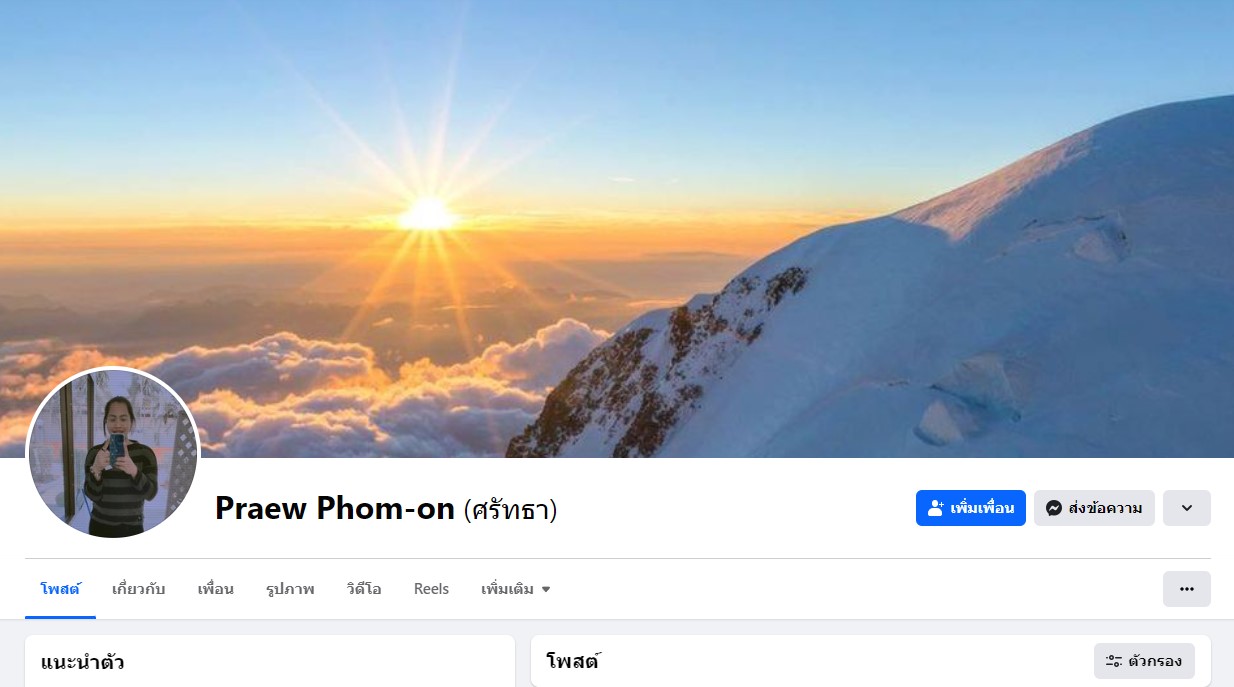Click the แนะนำตัว section heading

[x=83, y=662]
